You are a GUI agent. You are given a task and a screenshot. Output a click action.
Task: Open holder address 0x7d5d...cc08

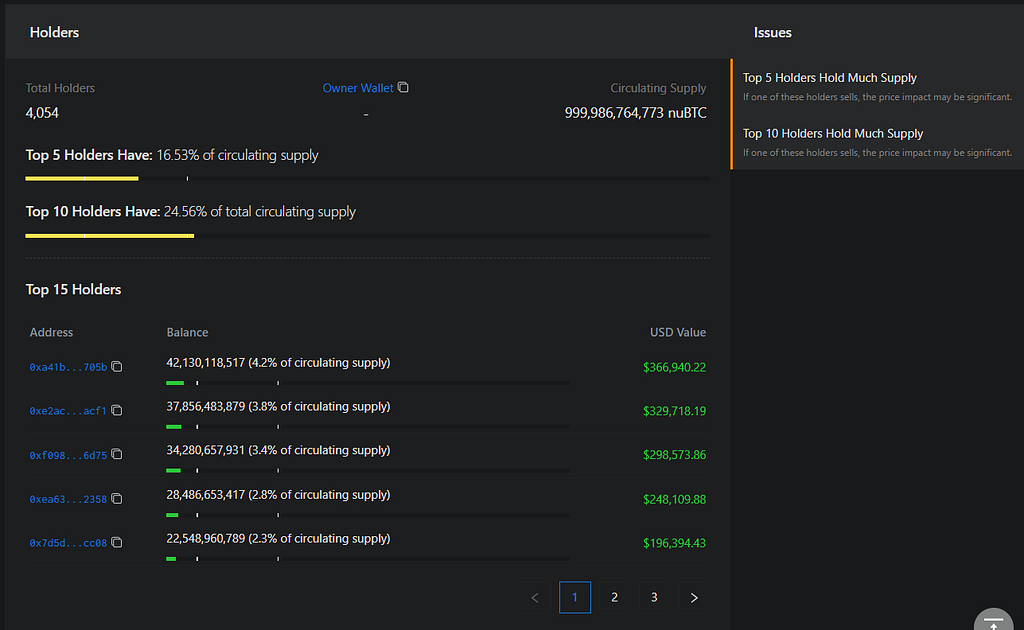(68, 543)
